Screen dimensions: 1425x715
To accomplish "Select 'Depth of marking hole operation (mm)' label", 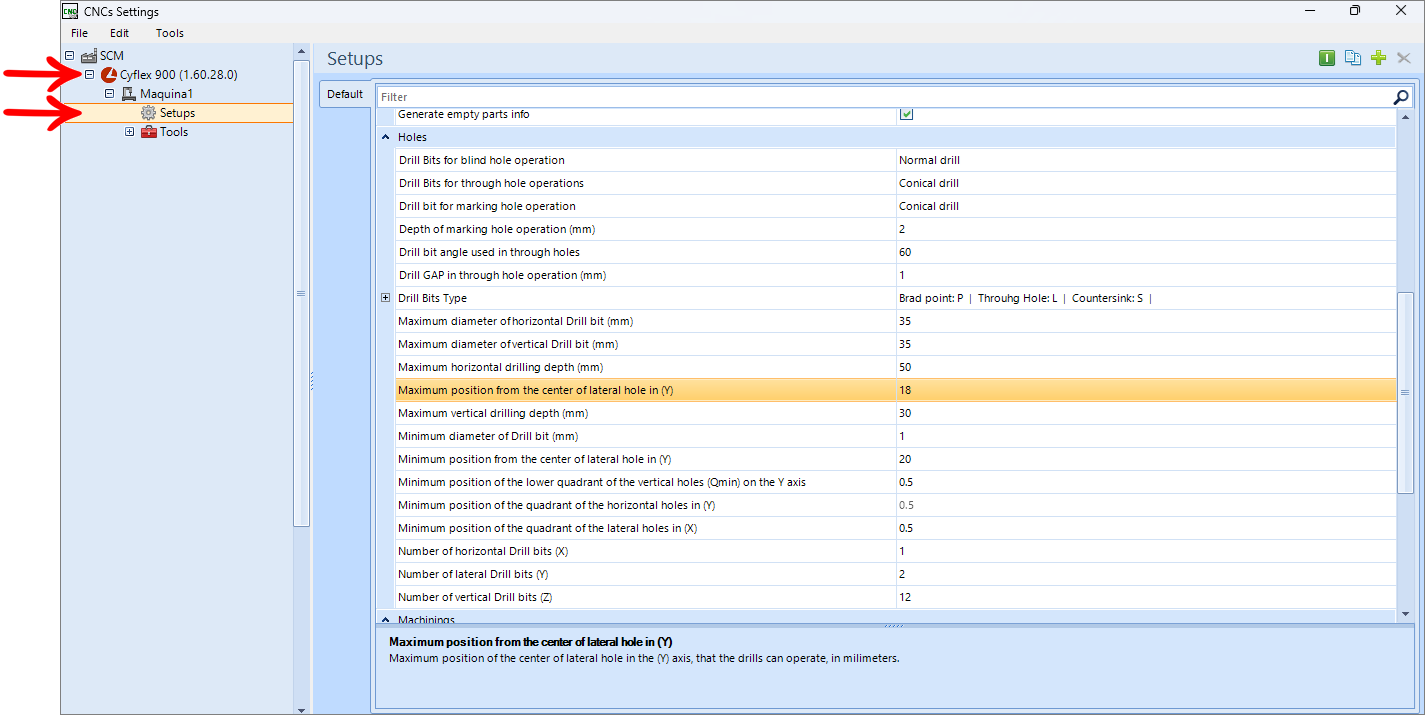I will (496, 229).
